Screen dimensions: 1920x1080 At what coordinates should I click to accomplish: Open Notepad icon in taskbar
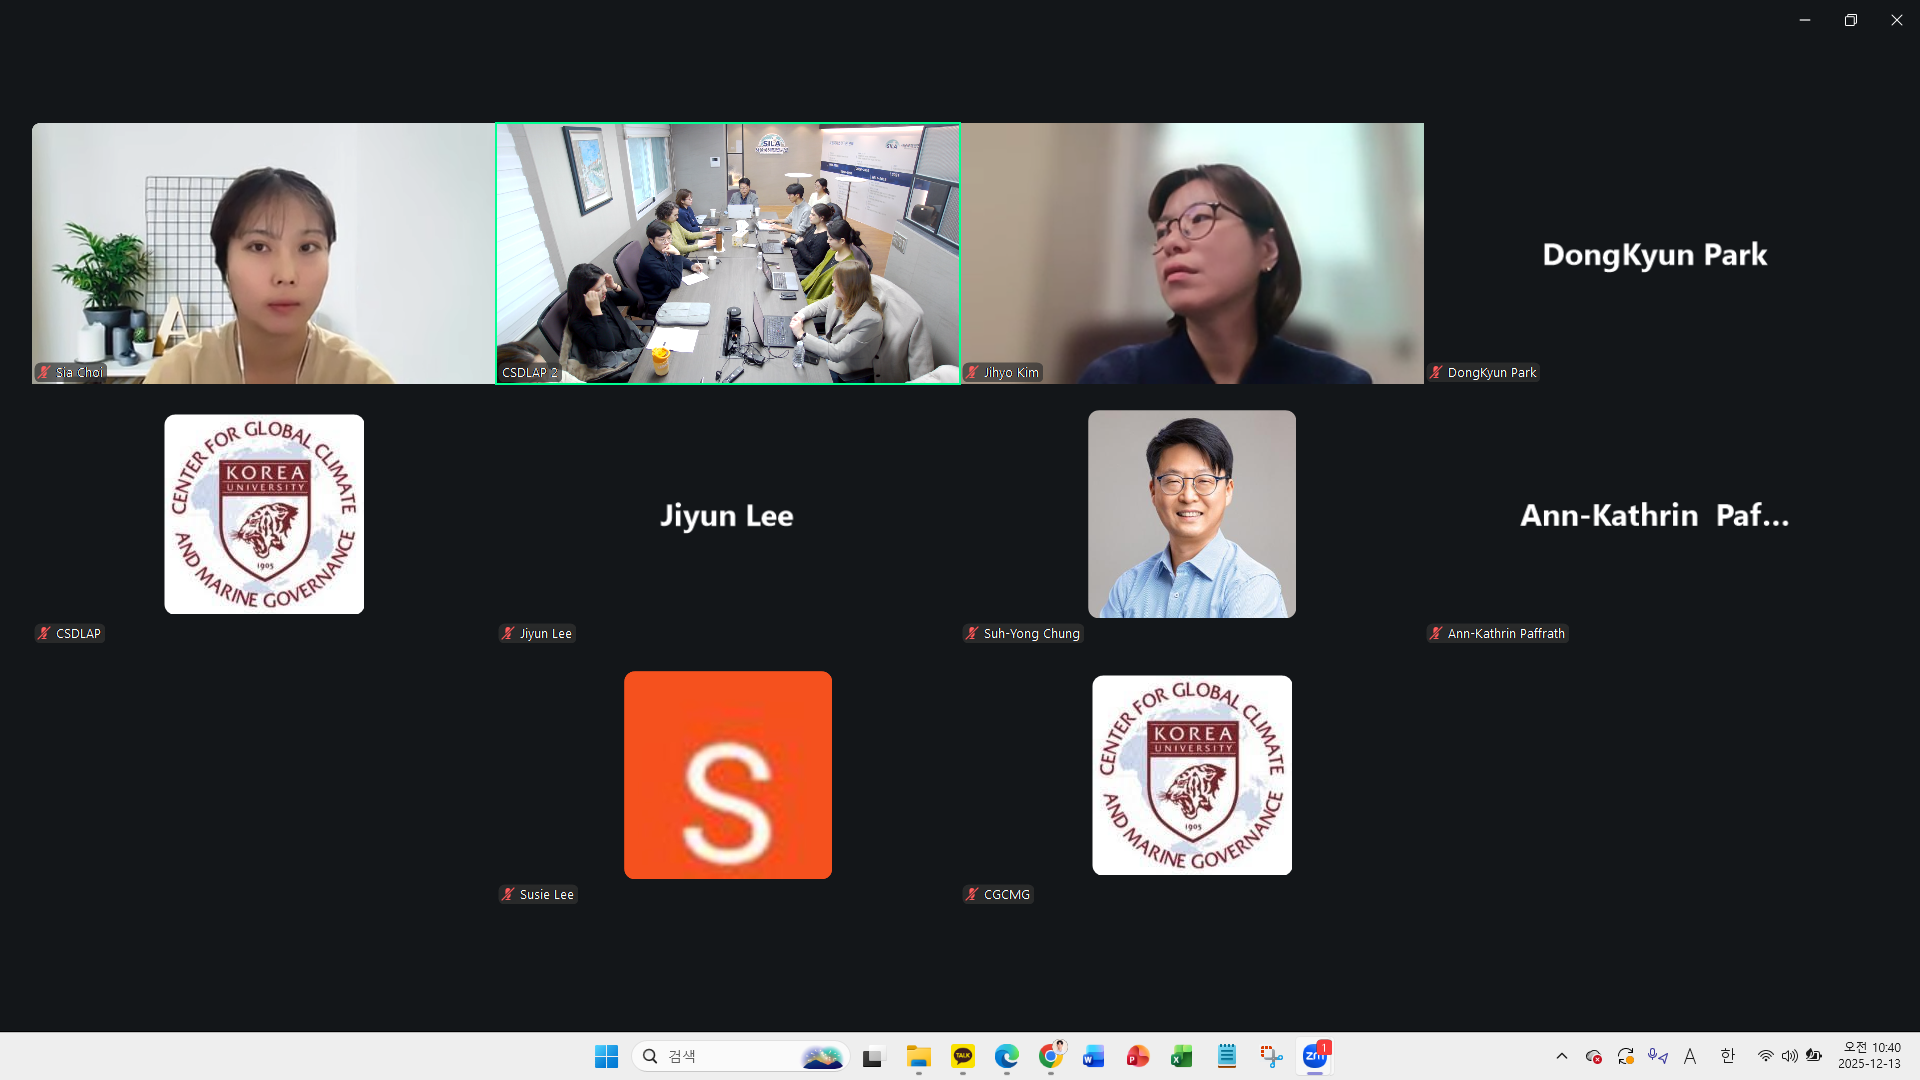[x=1227, y=1056]
